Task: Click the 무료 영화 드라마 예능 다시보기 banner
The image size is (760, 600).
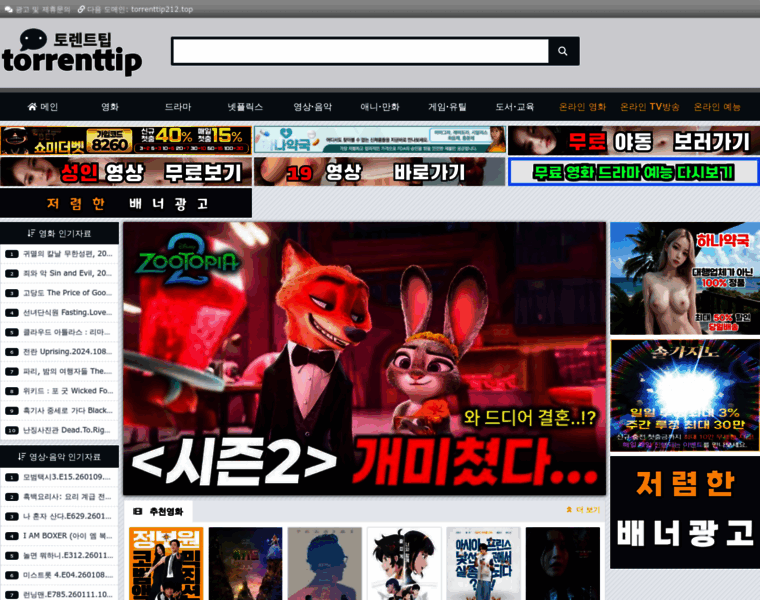Action: tap(633, 172)
